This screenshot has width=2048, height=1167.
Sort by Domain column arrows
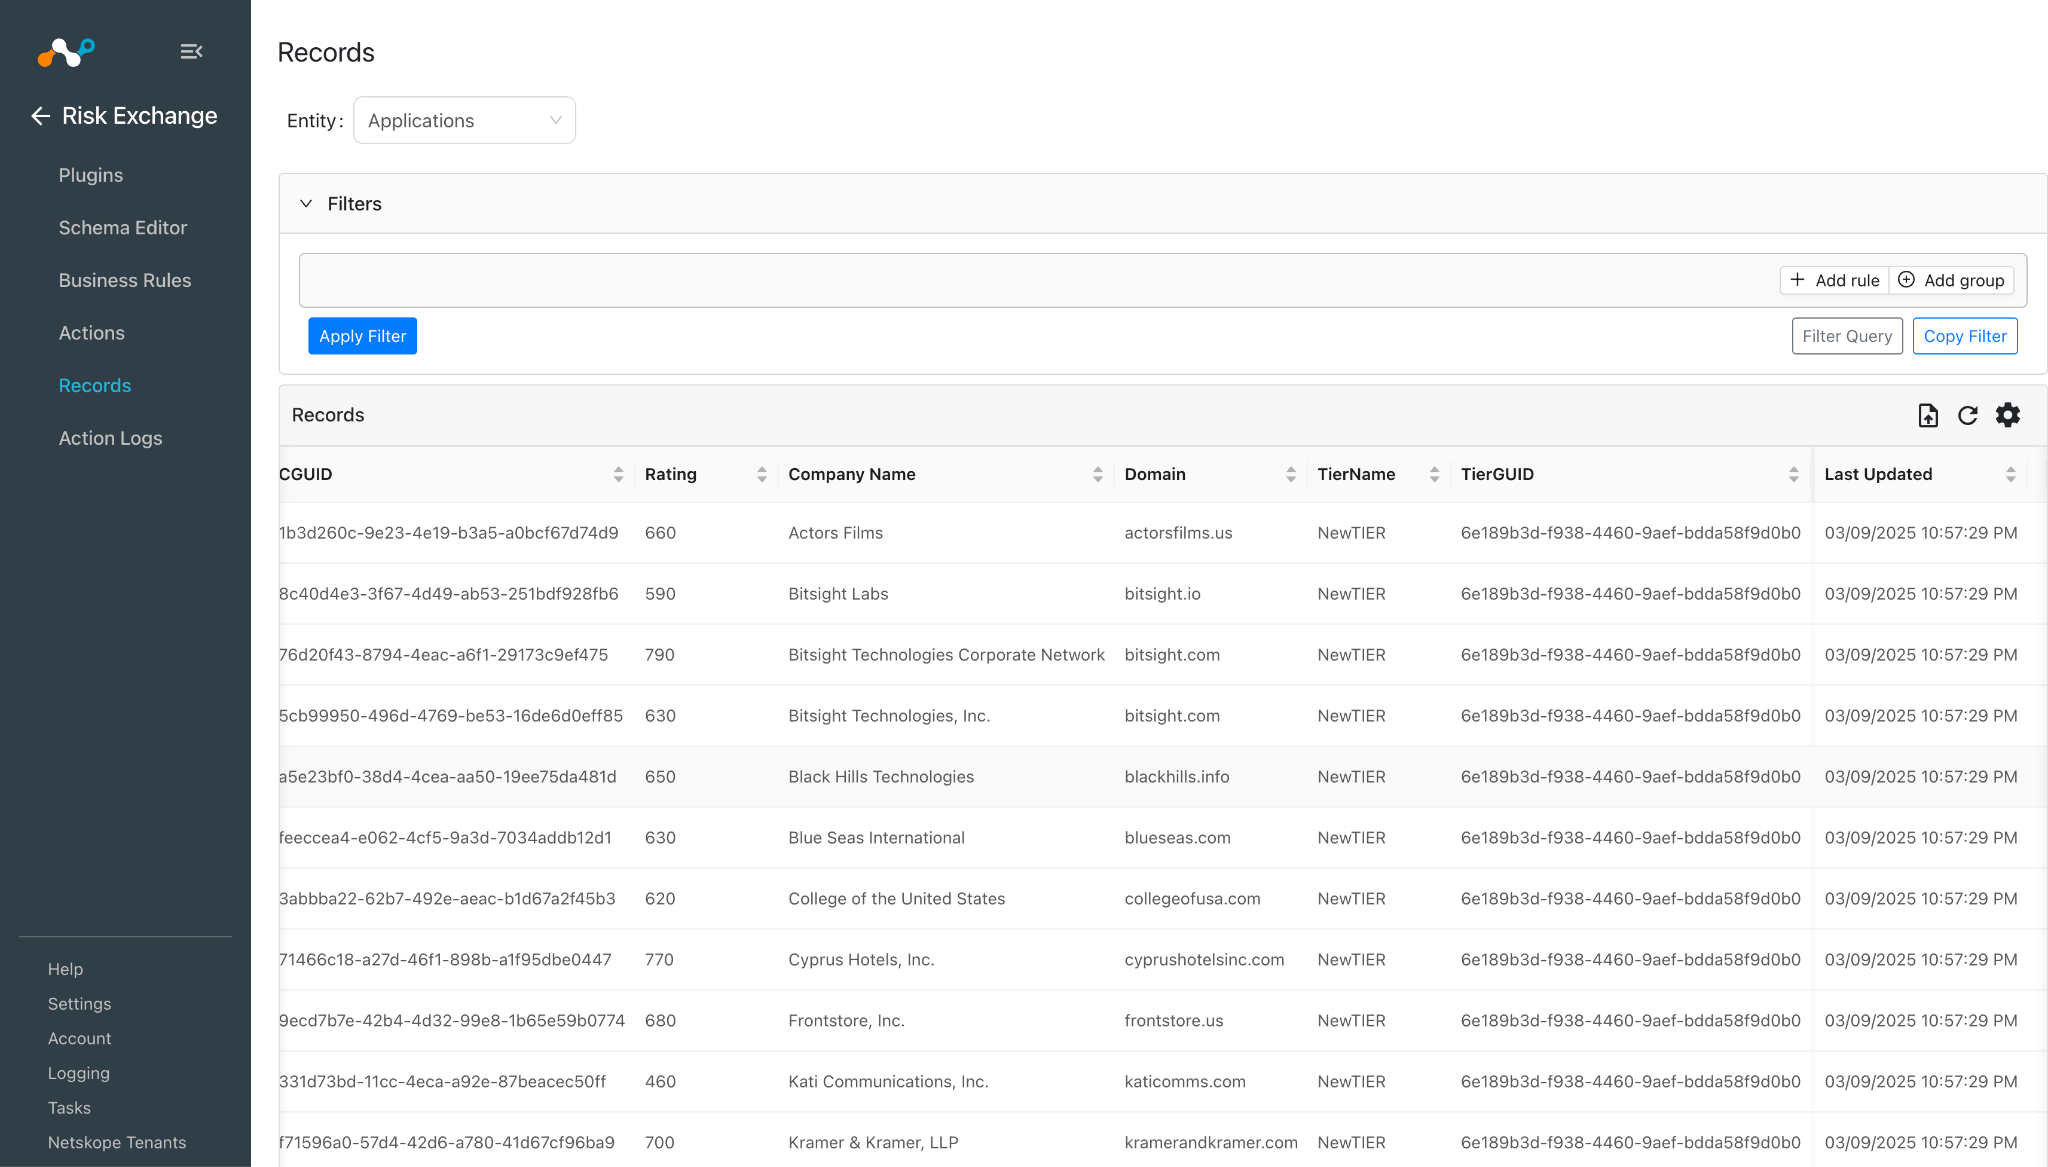tap(1291, 474)
